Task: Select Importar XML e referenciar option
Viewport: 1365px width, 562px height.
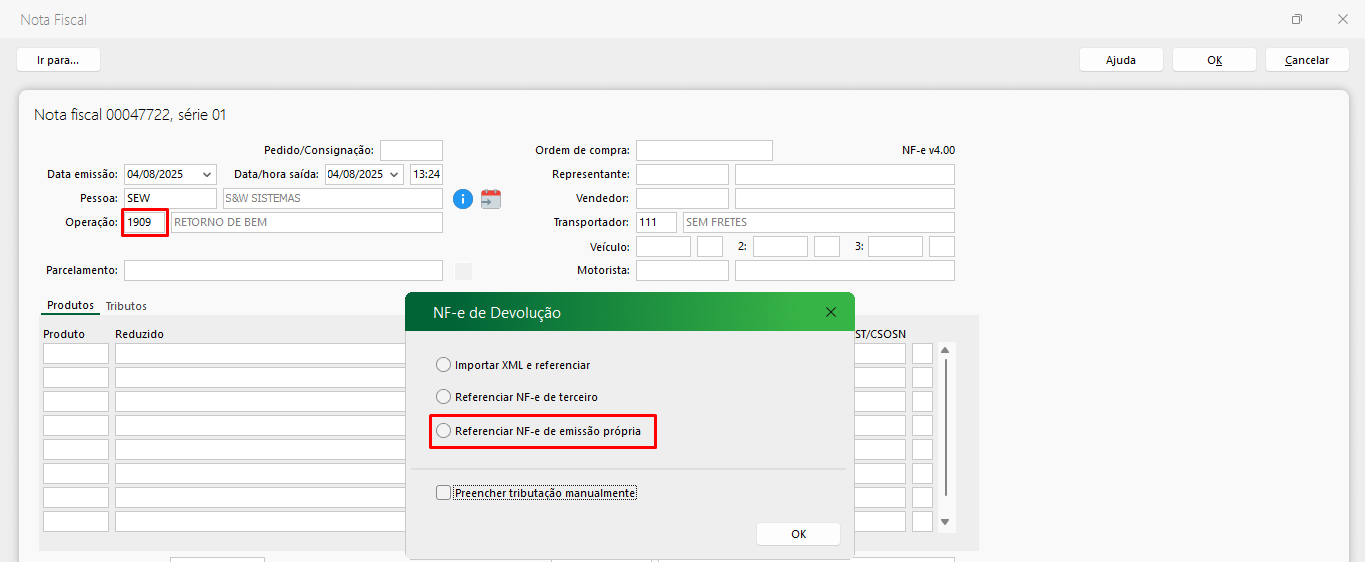Action: (444, 365)
